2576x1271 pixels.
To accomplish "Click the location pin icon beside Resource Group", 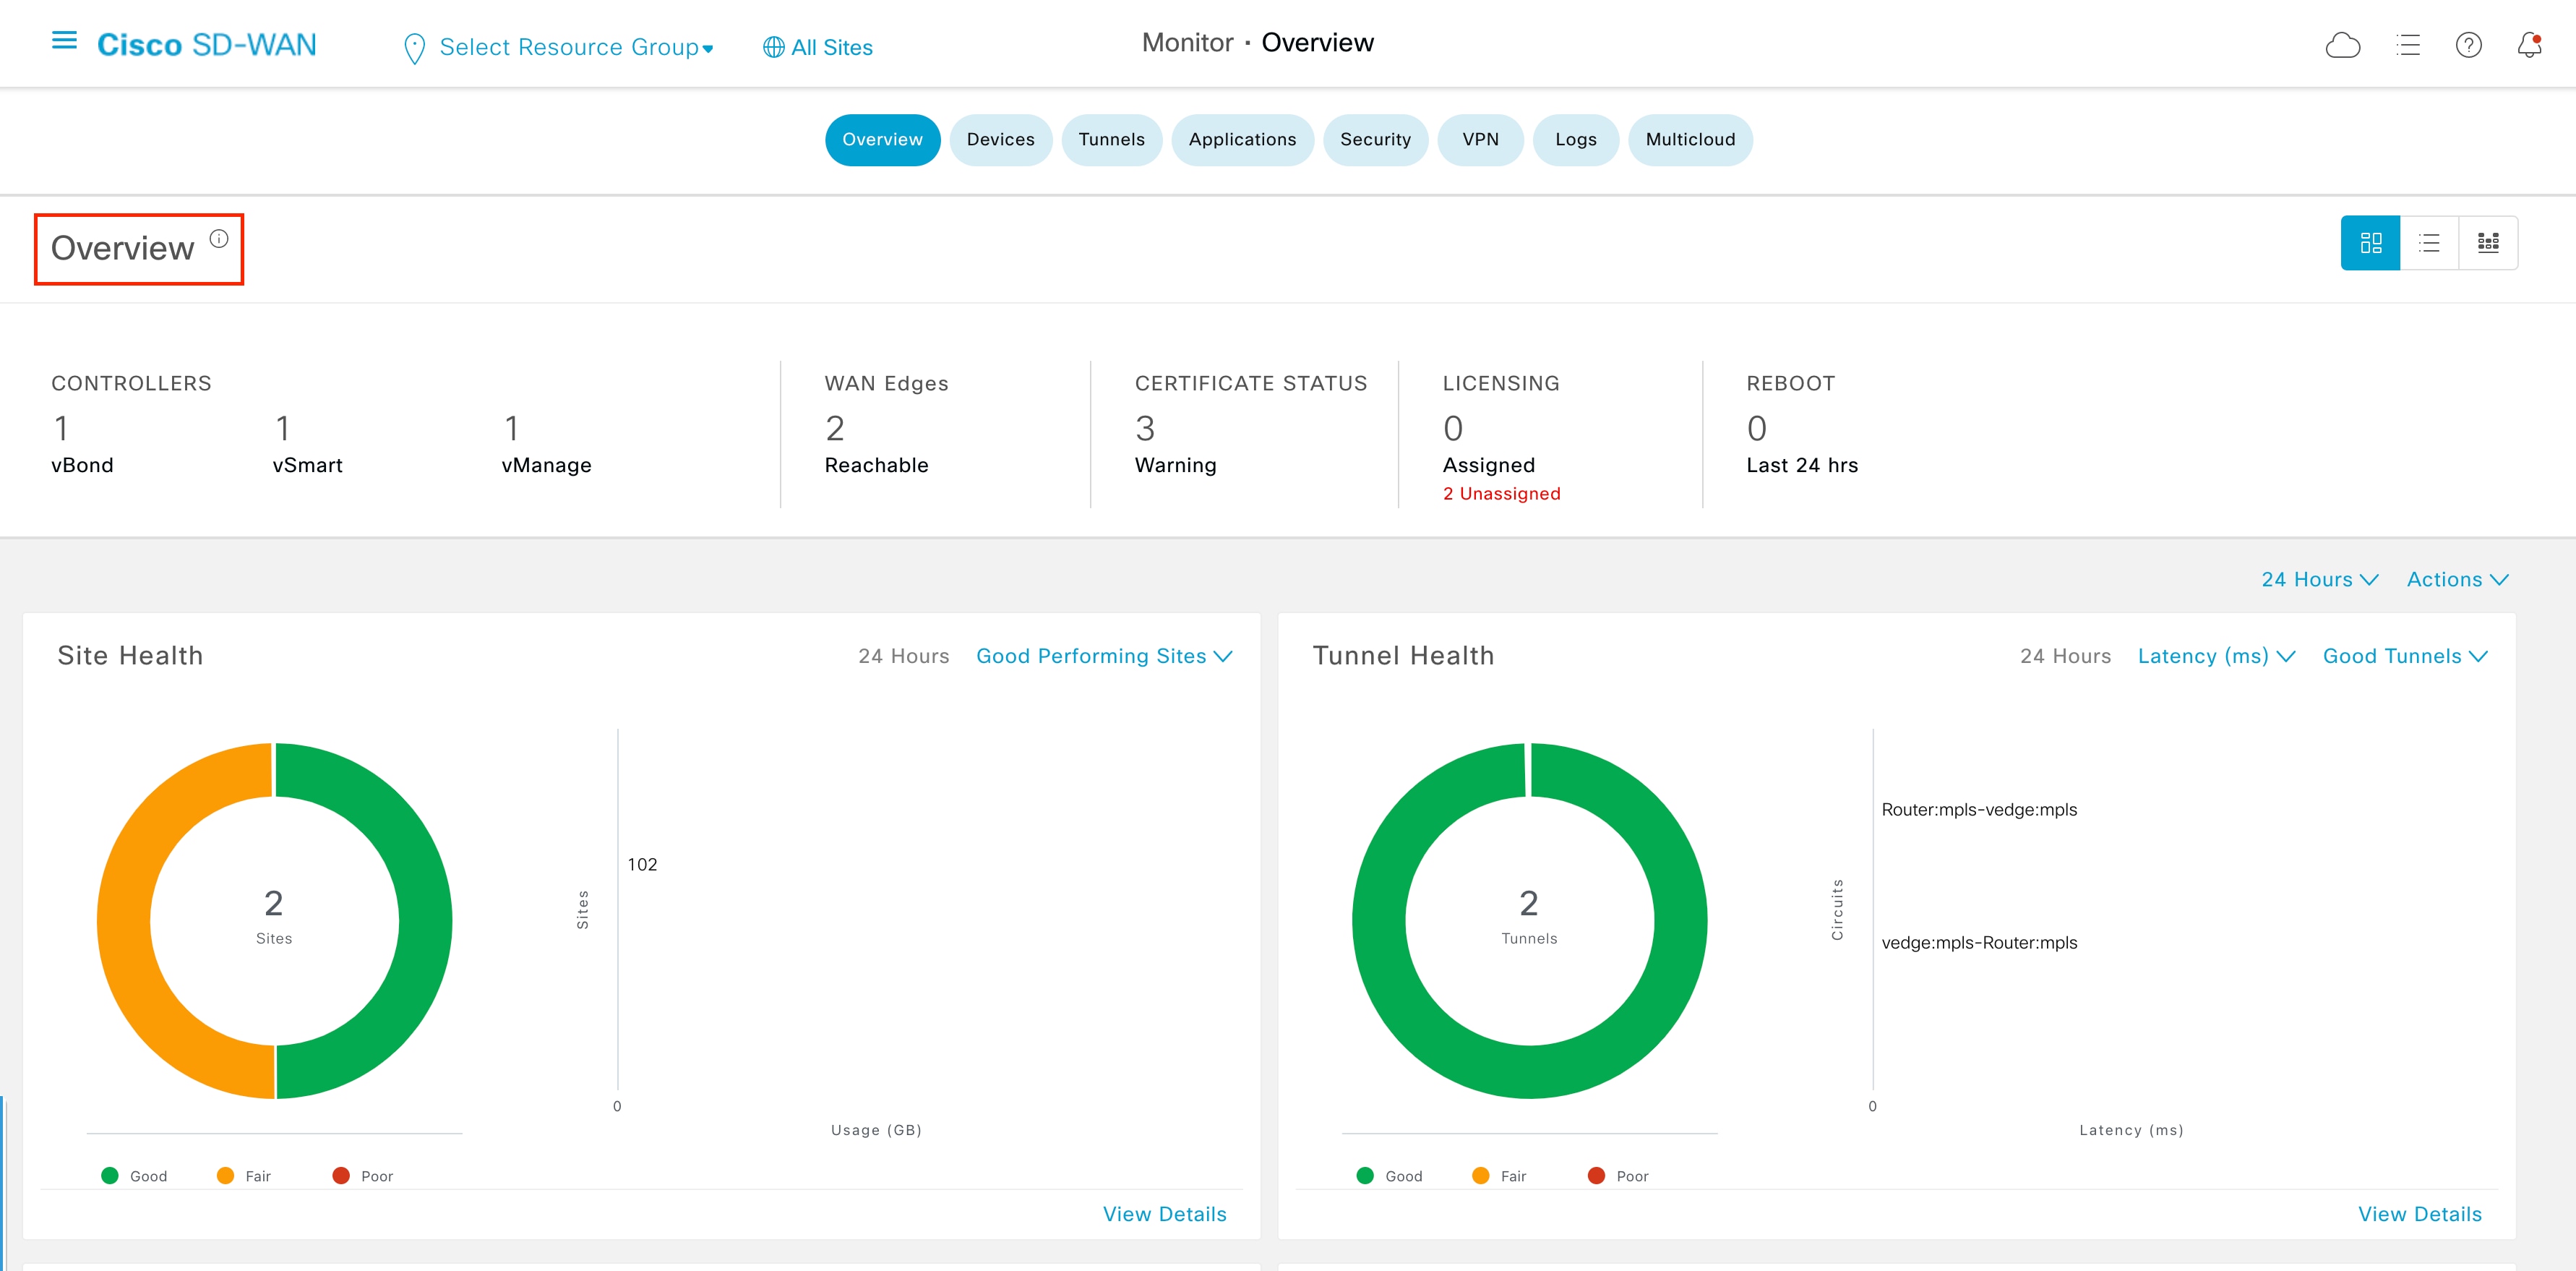I will click(414, 48).
